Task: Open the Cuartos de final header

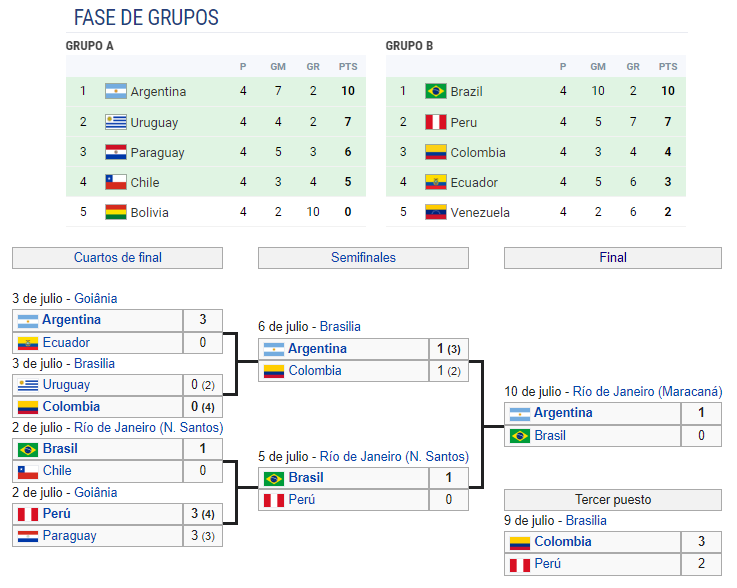Action: click(x=118, y=258)
